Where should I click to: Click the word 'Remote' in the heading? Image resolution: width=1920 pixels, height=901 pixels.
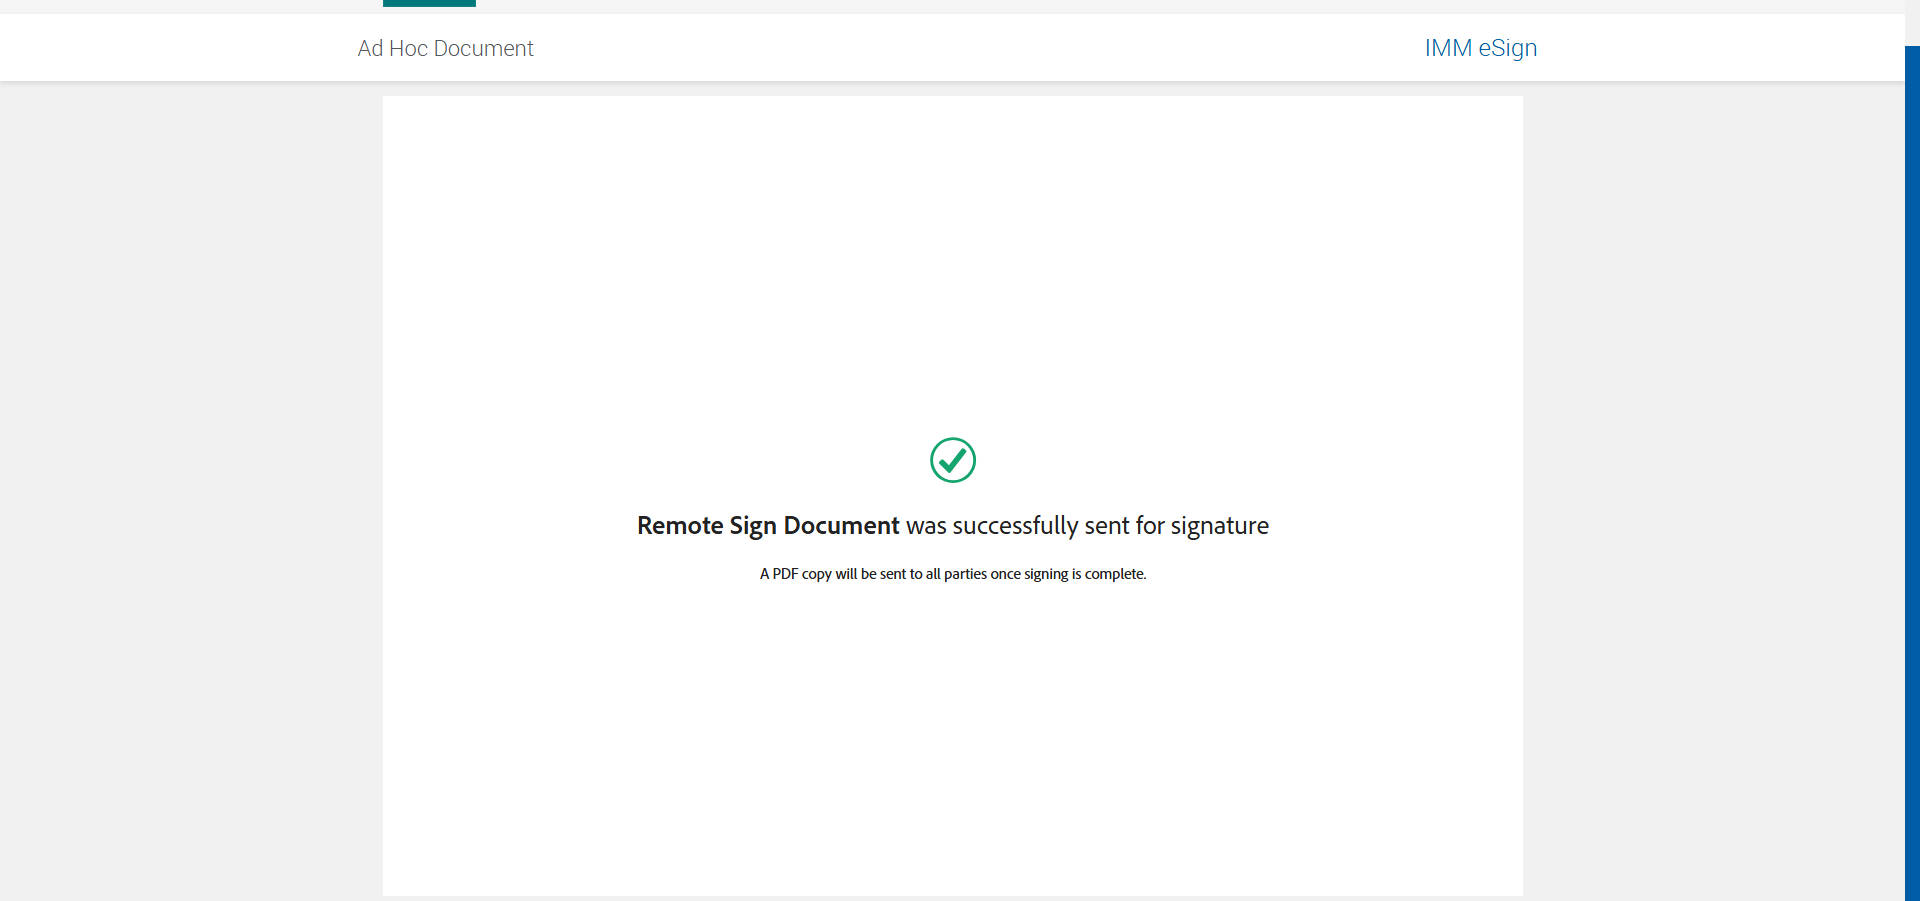[680, 526]
